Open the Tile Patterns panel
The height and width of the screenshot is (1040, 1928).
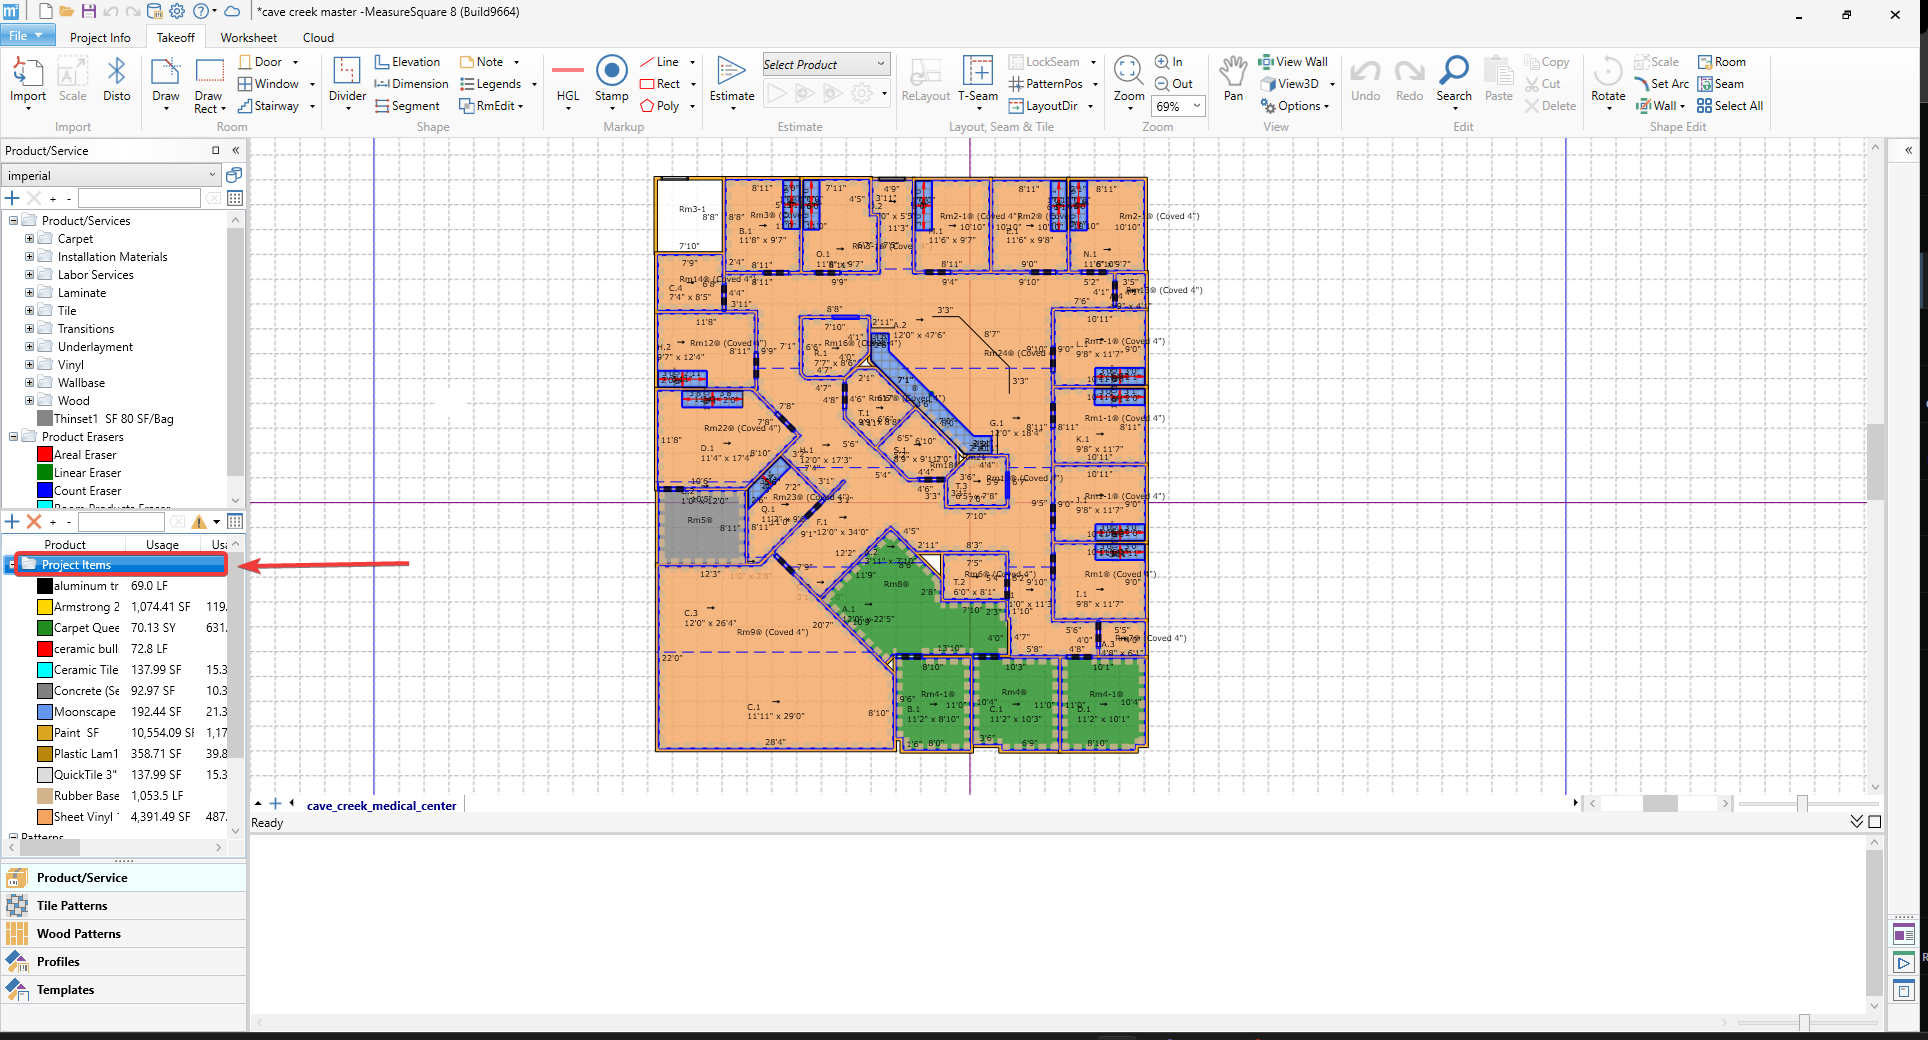72,906
